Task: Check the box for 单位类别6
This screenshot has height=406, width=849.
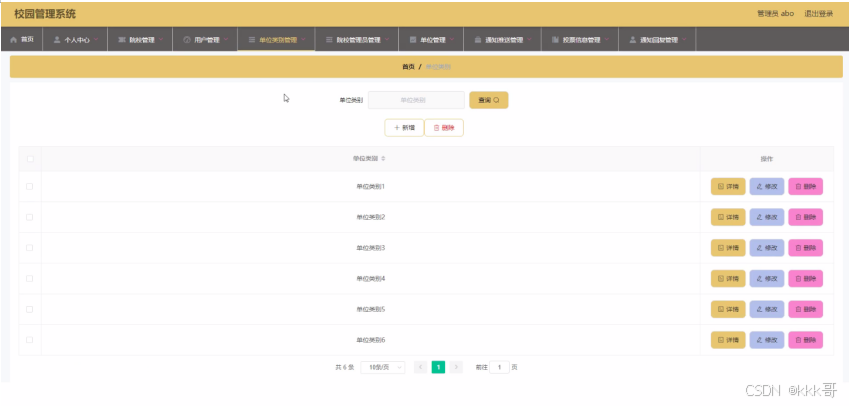Action: 29,340
